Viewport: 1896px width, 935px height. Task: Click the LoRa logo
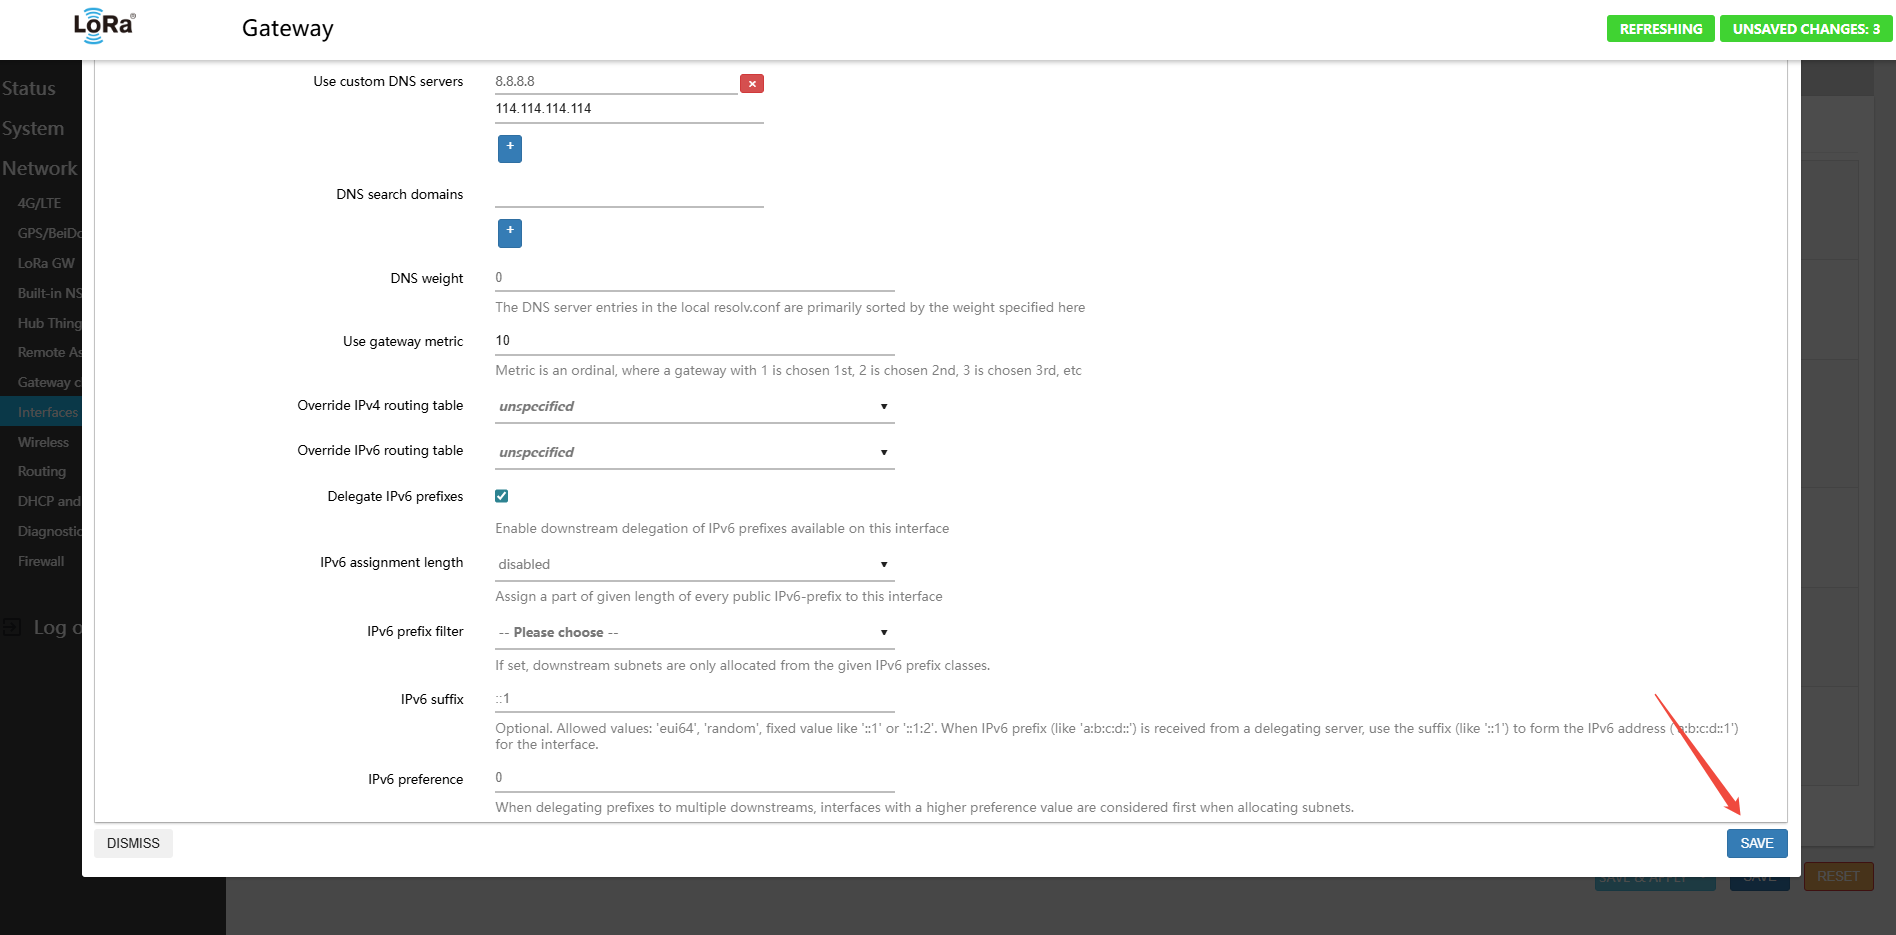(104, 26)
